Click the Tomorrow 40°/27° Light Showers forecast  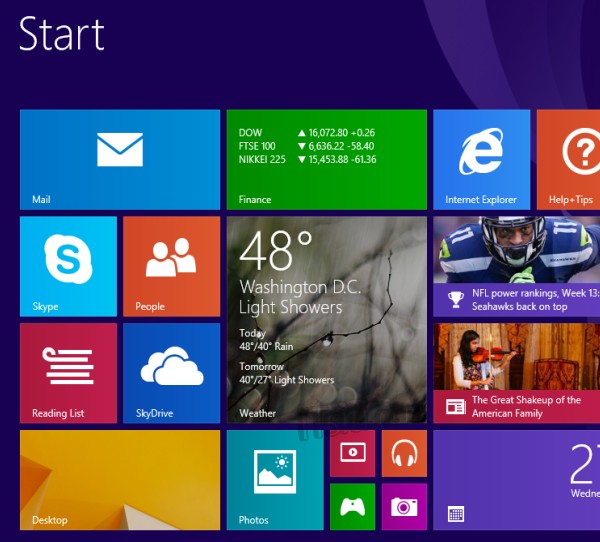pyautogui.click(x=287, y=373)
